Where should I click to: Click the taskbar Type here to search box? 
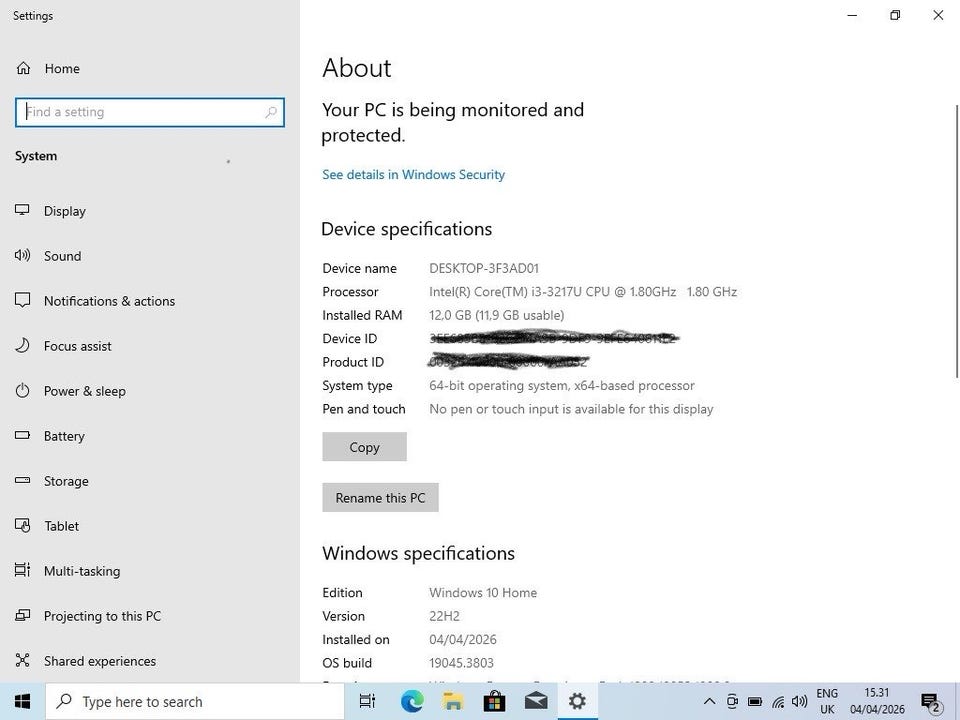[x=195, y=702]
